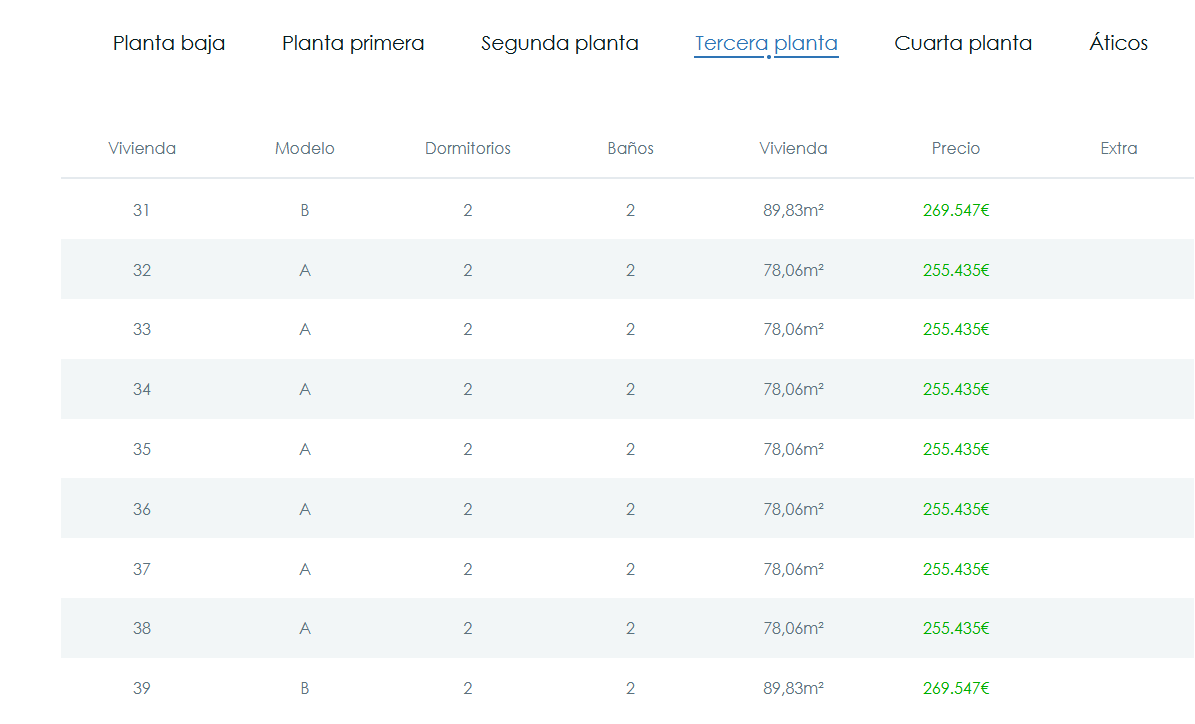
Task: Open the Planta baja tab
Action: click(169, 44)
